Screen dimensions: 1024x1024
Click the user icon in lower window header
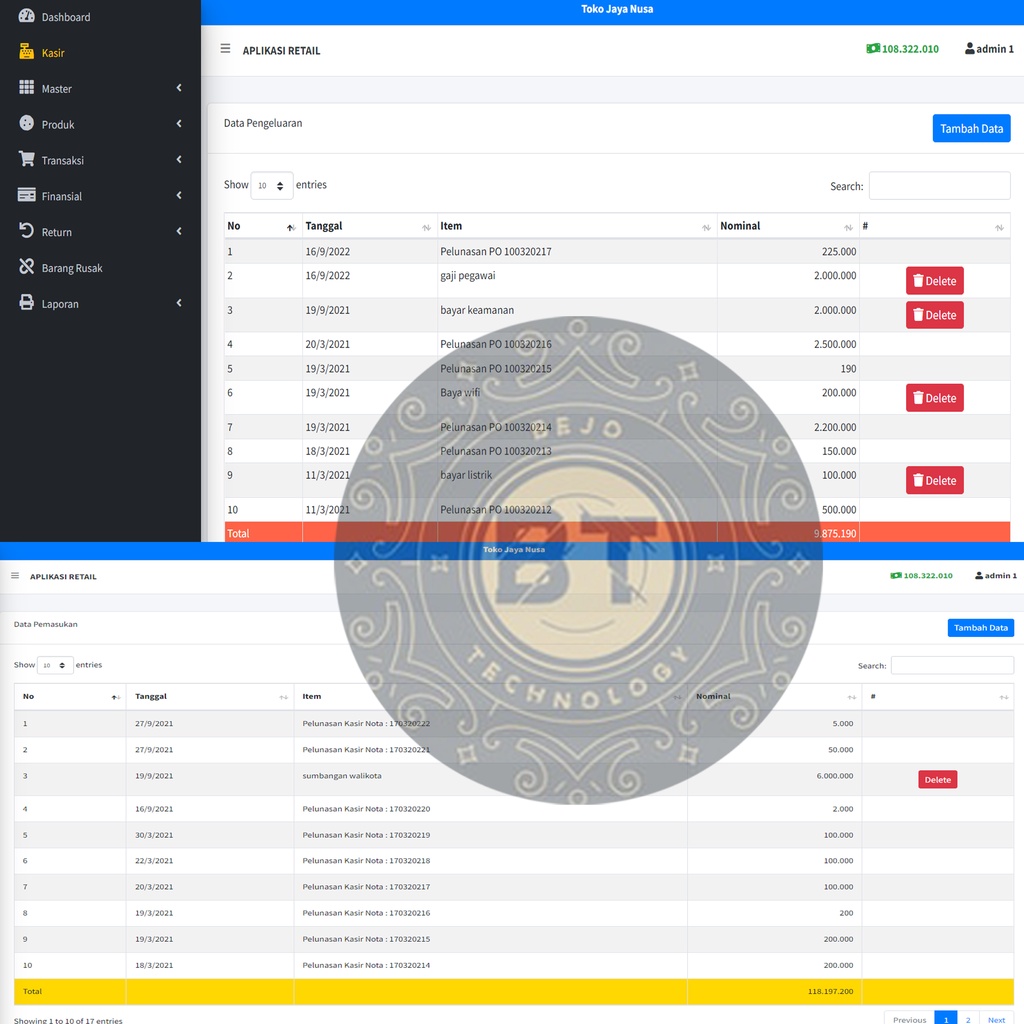(x=979, y=575)
